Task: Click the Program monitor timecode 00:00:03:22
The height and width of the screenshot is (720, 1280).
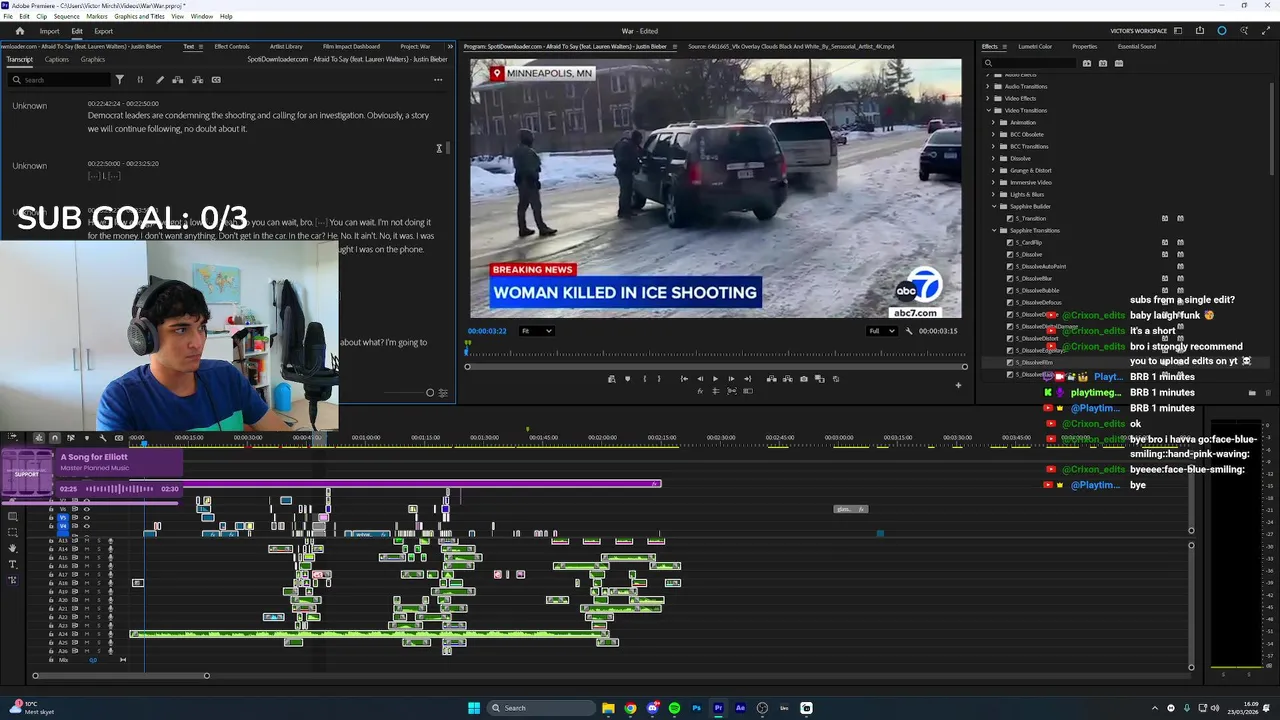Action: pyautogui.click(x=487, y=331)
